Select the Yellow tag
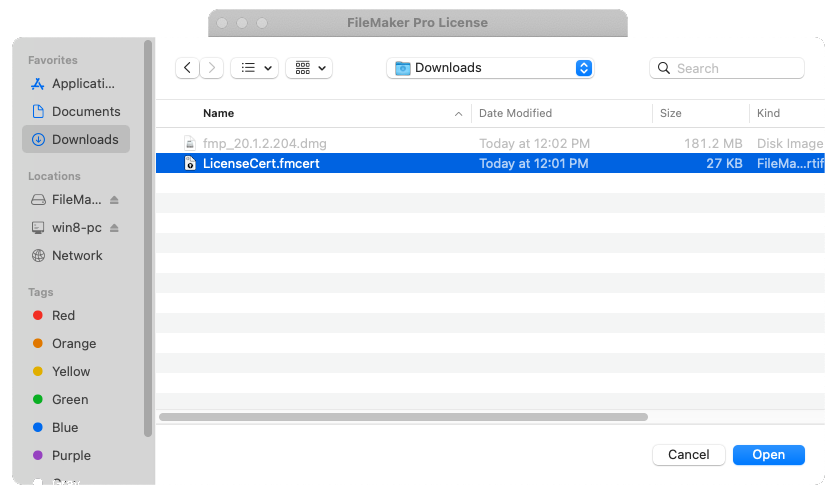 click(76, 371)
